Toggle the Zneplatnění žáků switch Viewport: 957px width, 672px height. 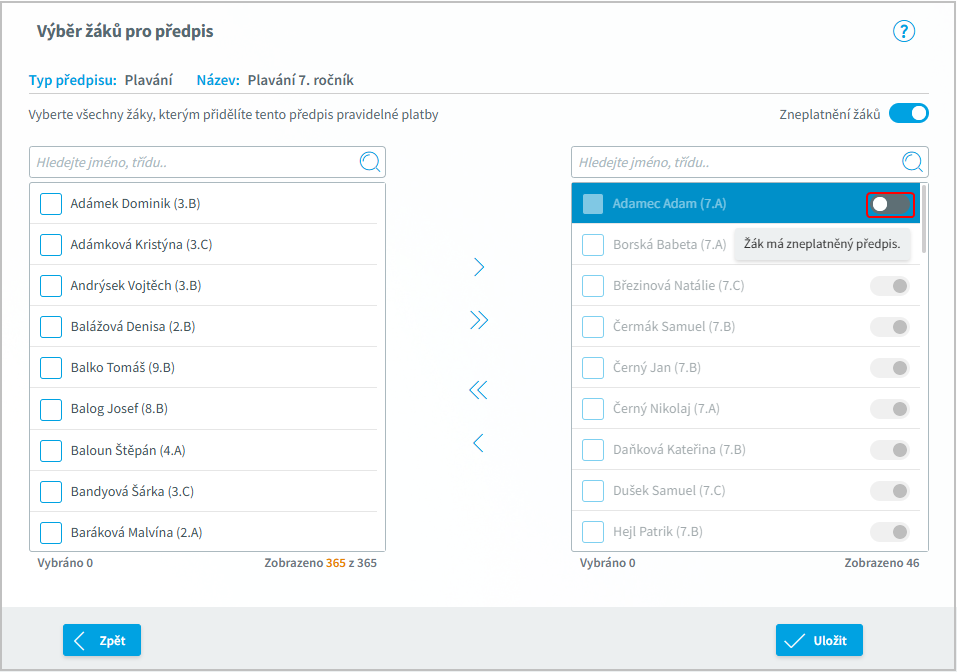coord(908,114)
